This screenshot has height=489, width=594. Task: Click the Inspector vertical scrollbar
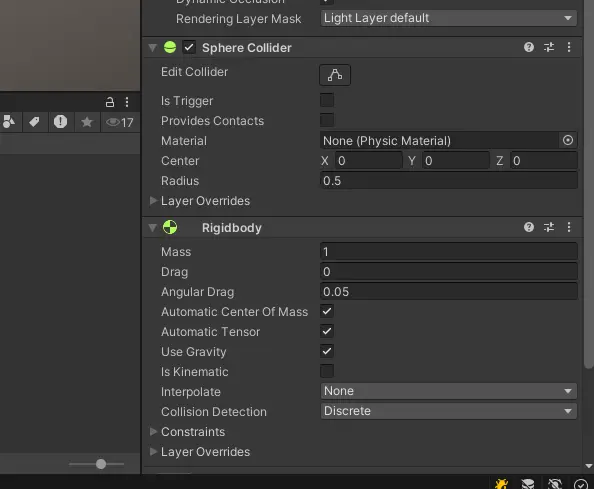pos(588,184)
